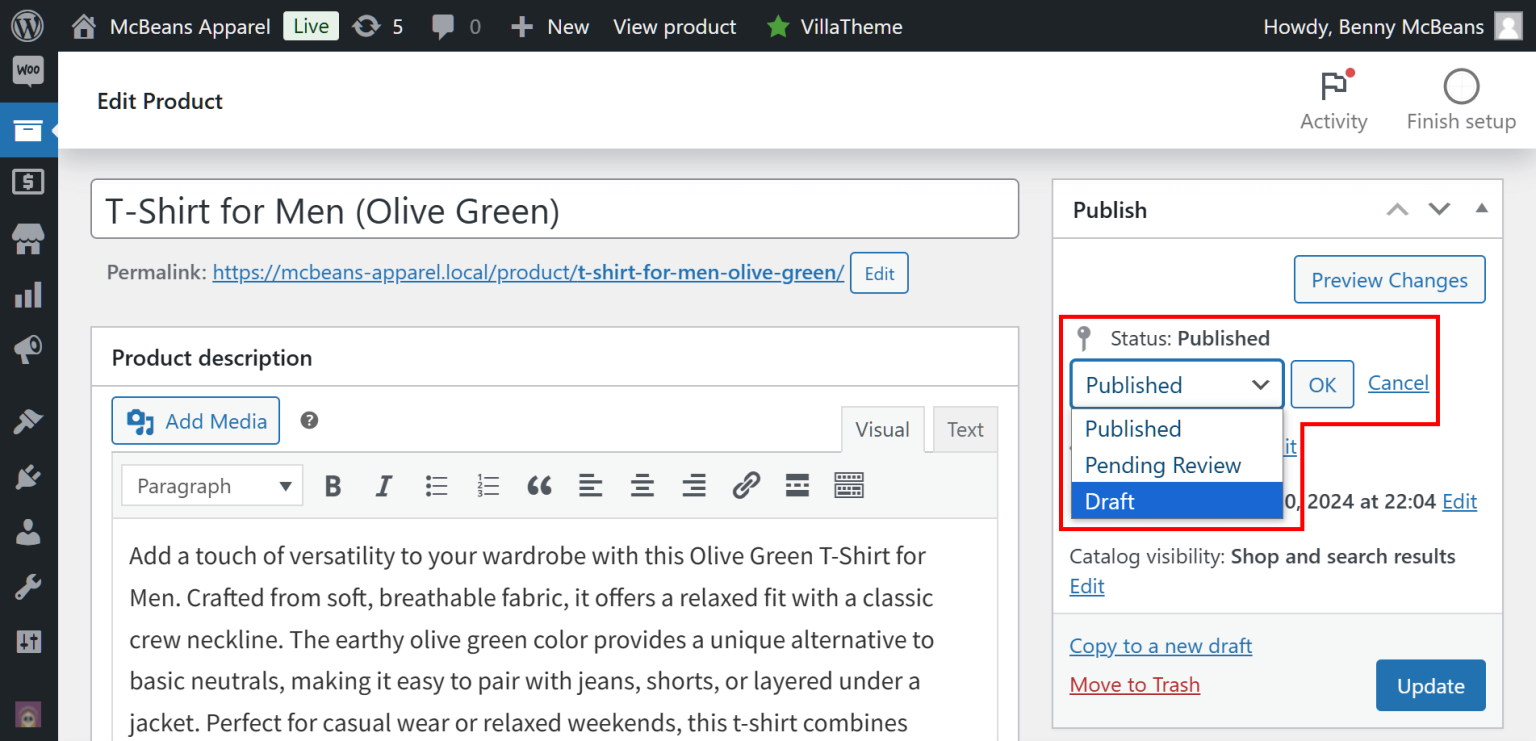Open the New menu in the admin bar

[x=549, y=26]
